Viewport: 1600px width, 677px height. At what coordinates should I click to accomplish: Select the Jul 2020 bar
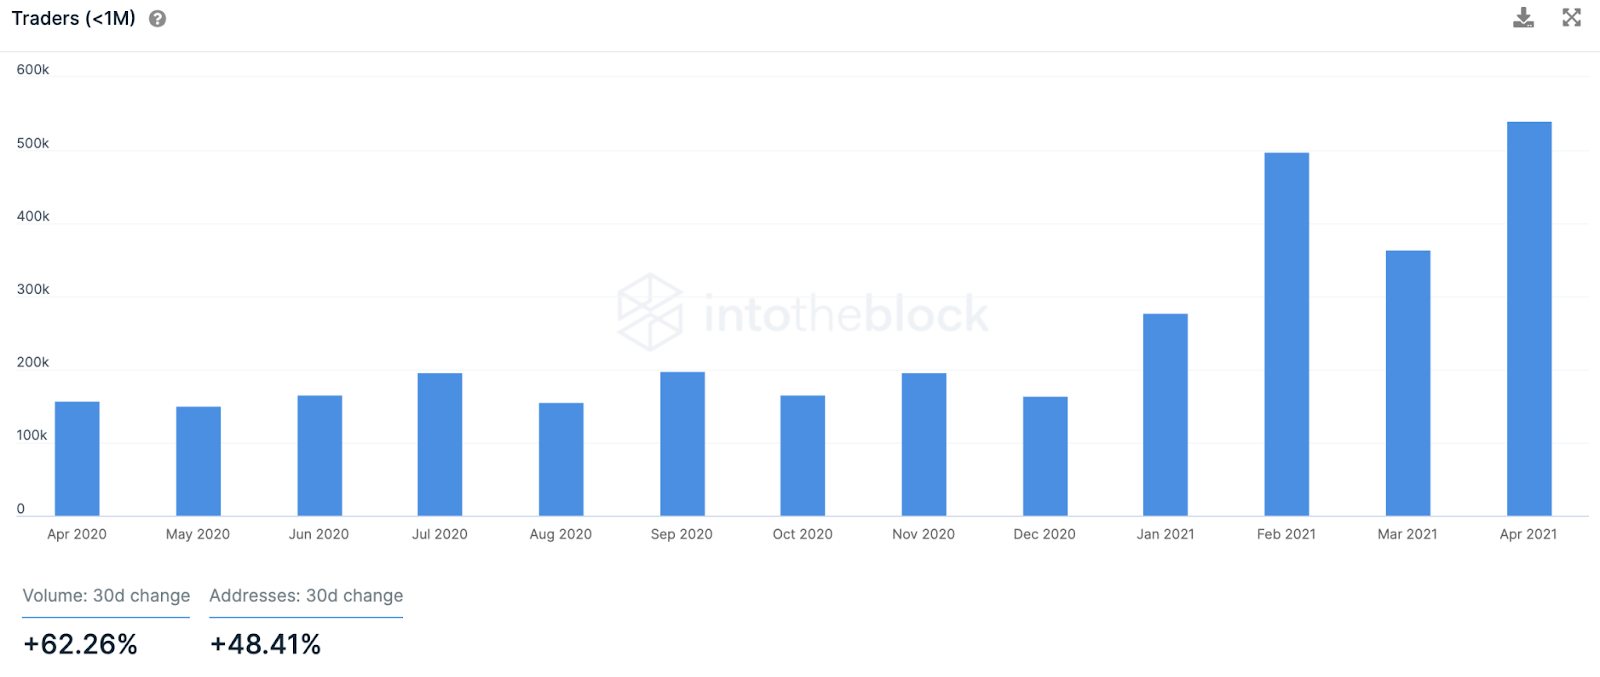pyautogui.click(x=440, y=445)
